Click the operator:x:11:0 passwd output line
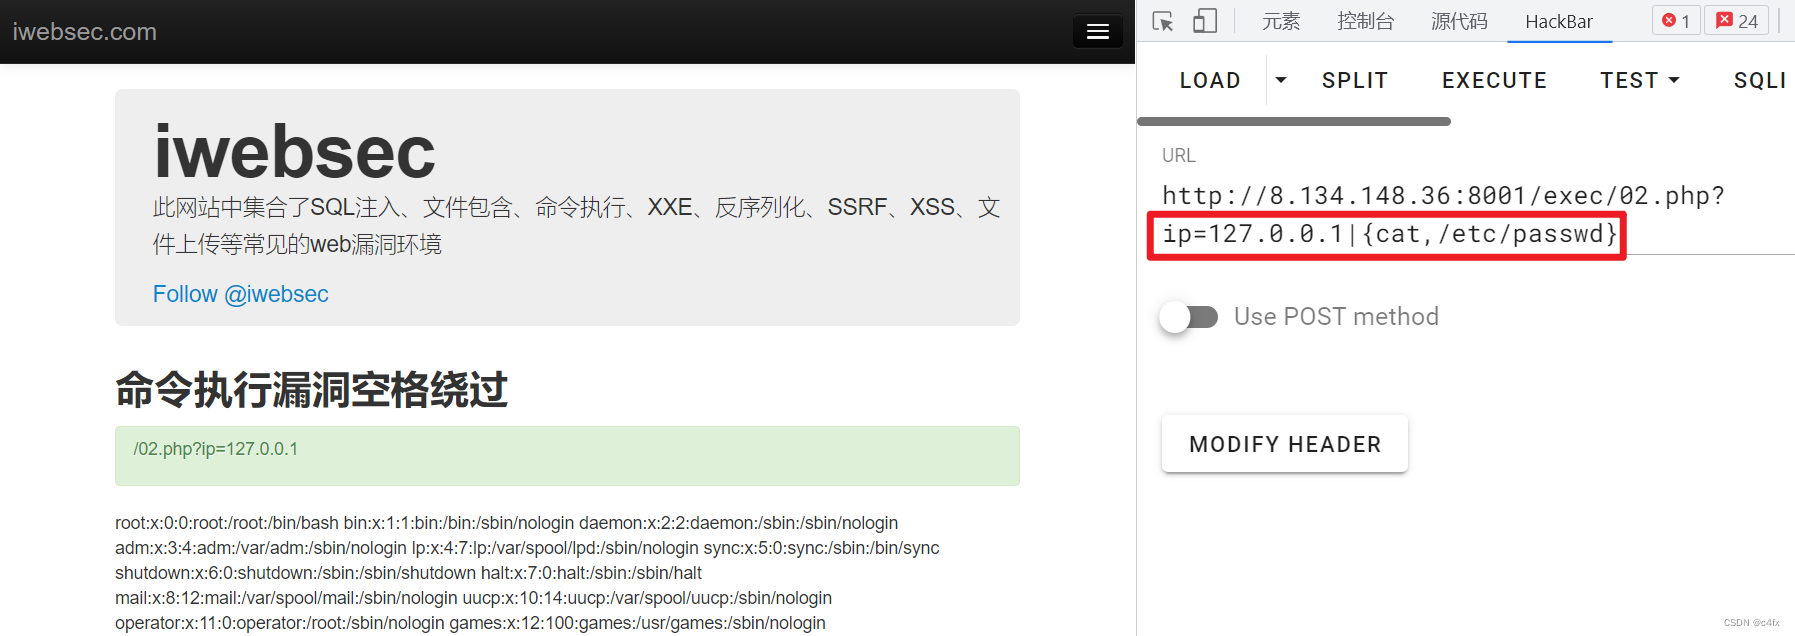The width and height of the screenshot is (1795, 636). click(x=470, y=623)
